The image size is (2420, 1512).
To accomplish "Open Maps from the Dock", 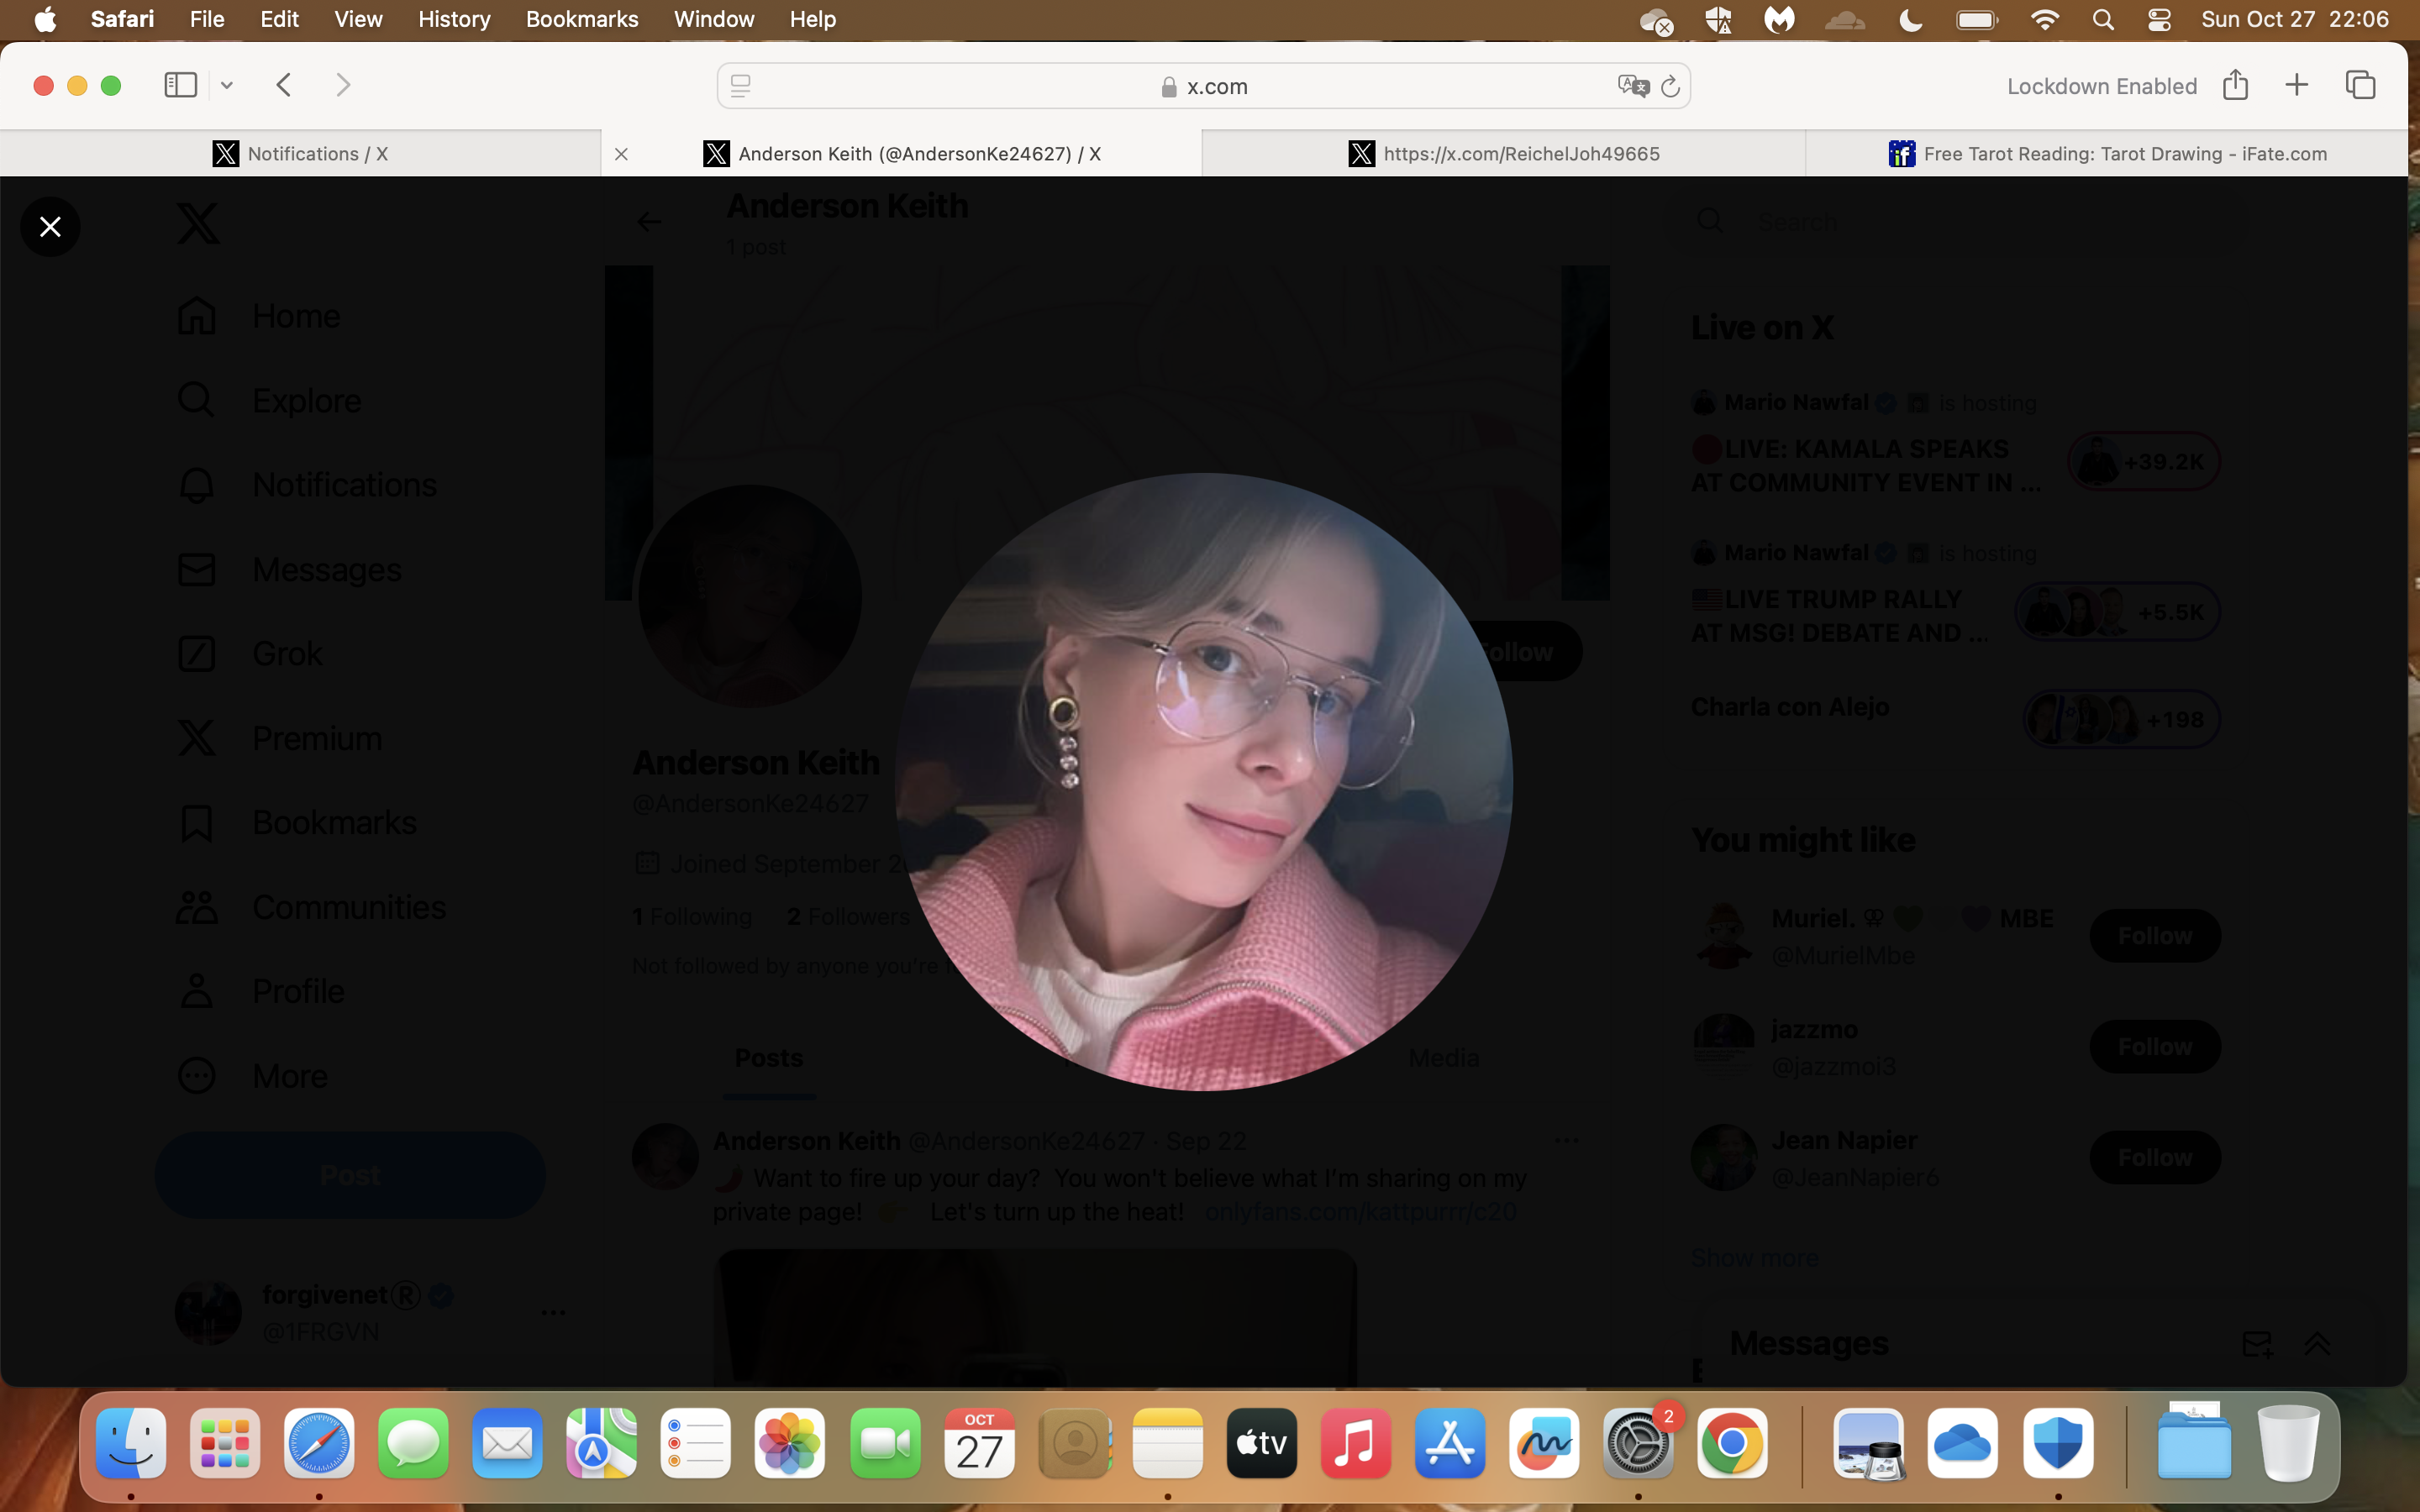I will click(x=601, y=1443).
